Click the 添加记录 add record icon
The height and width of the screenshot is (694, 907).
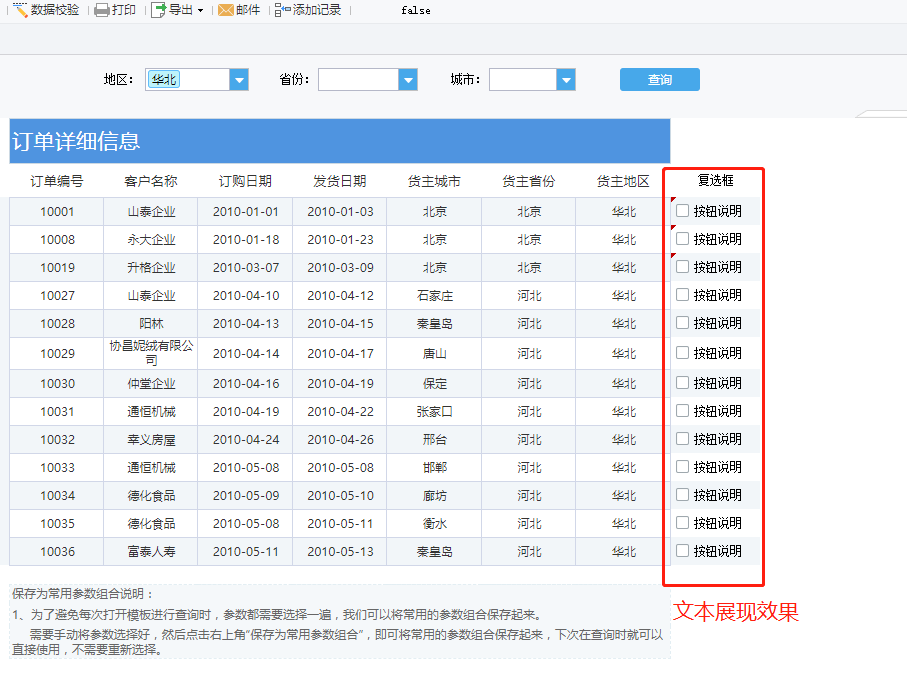coord(282,10)
